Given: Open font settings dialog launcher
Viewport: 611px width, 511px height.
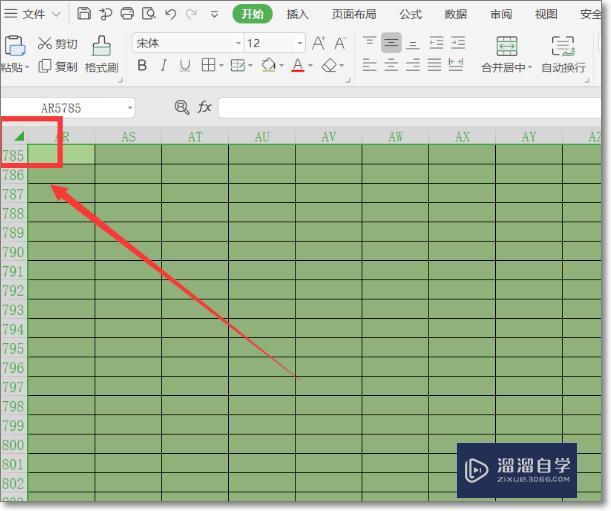Looking at the screenshot, I should 348,81.
